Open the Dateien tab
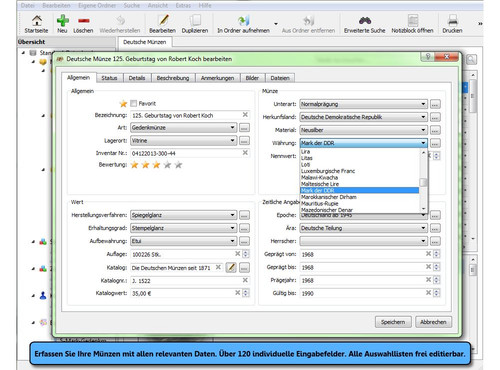The height and width of the screenshot is (370, 500). pyautogui.click(x=280, y=78)
